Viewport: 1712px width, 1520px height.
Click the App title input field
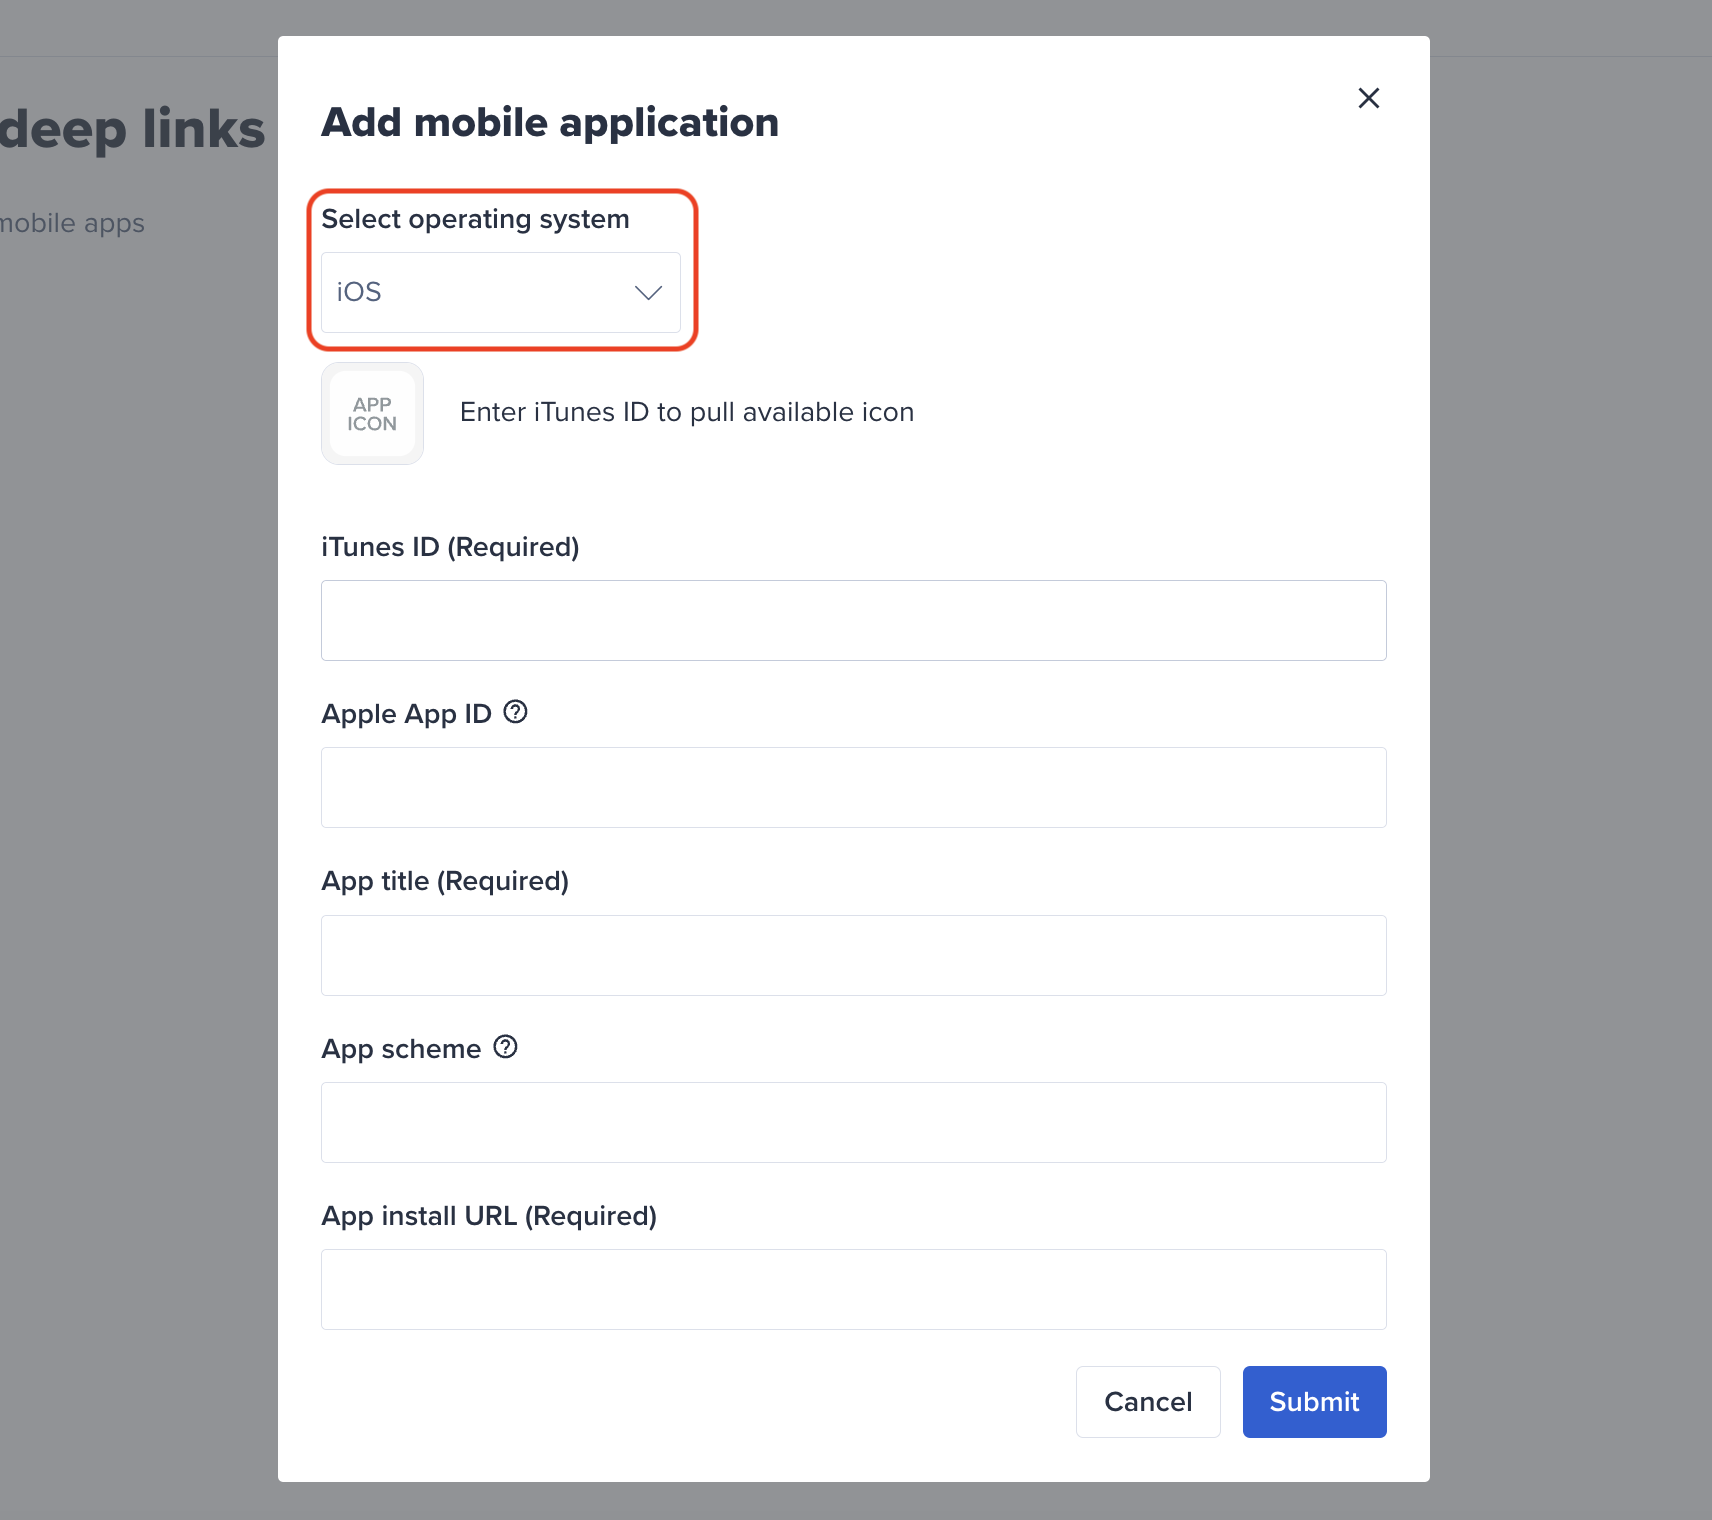pos(852,955)
